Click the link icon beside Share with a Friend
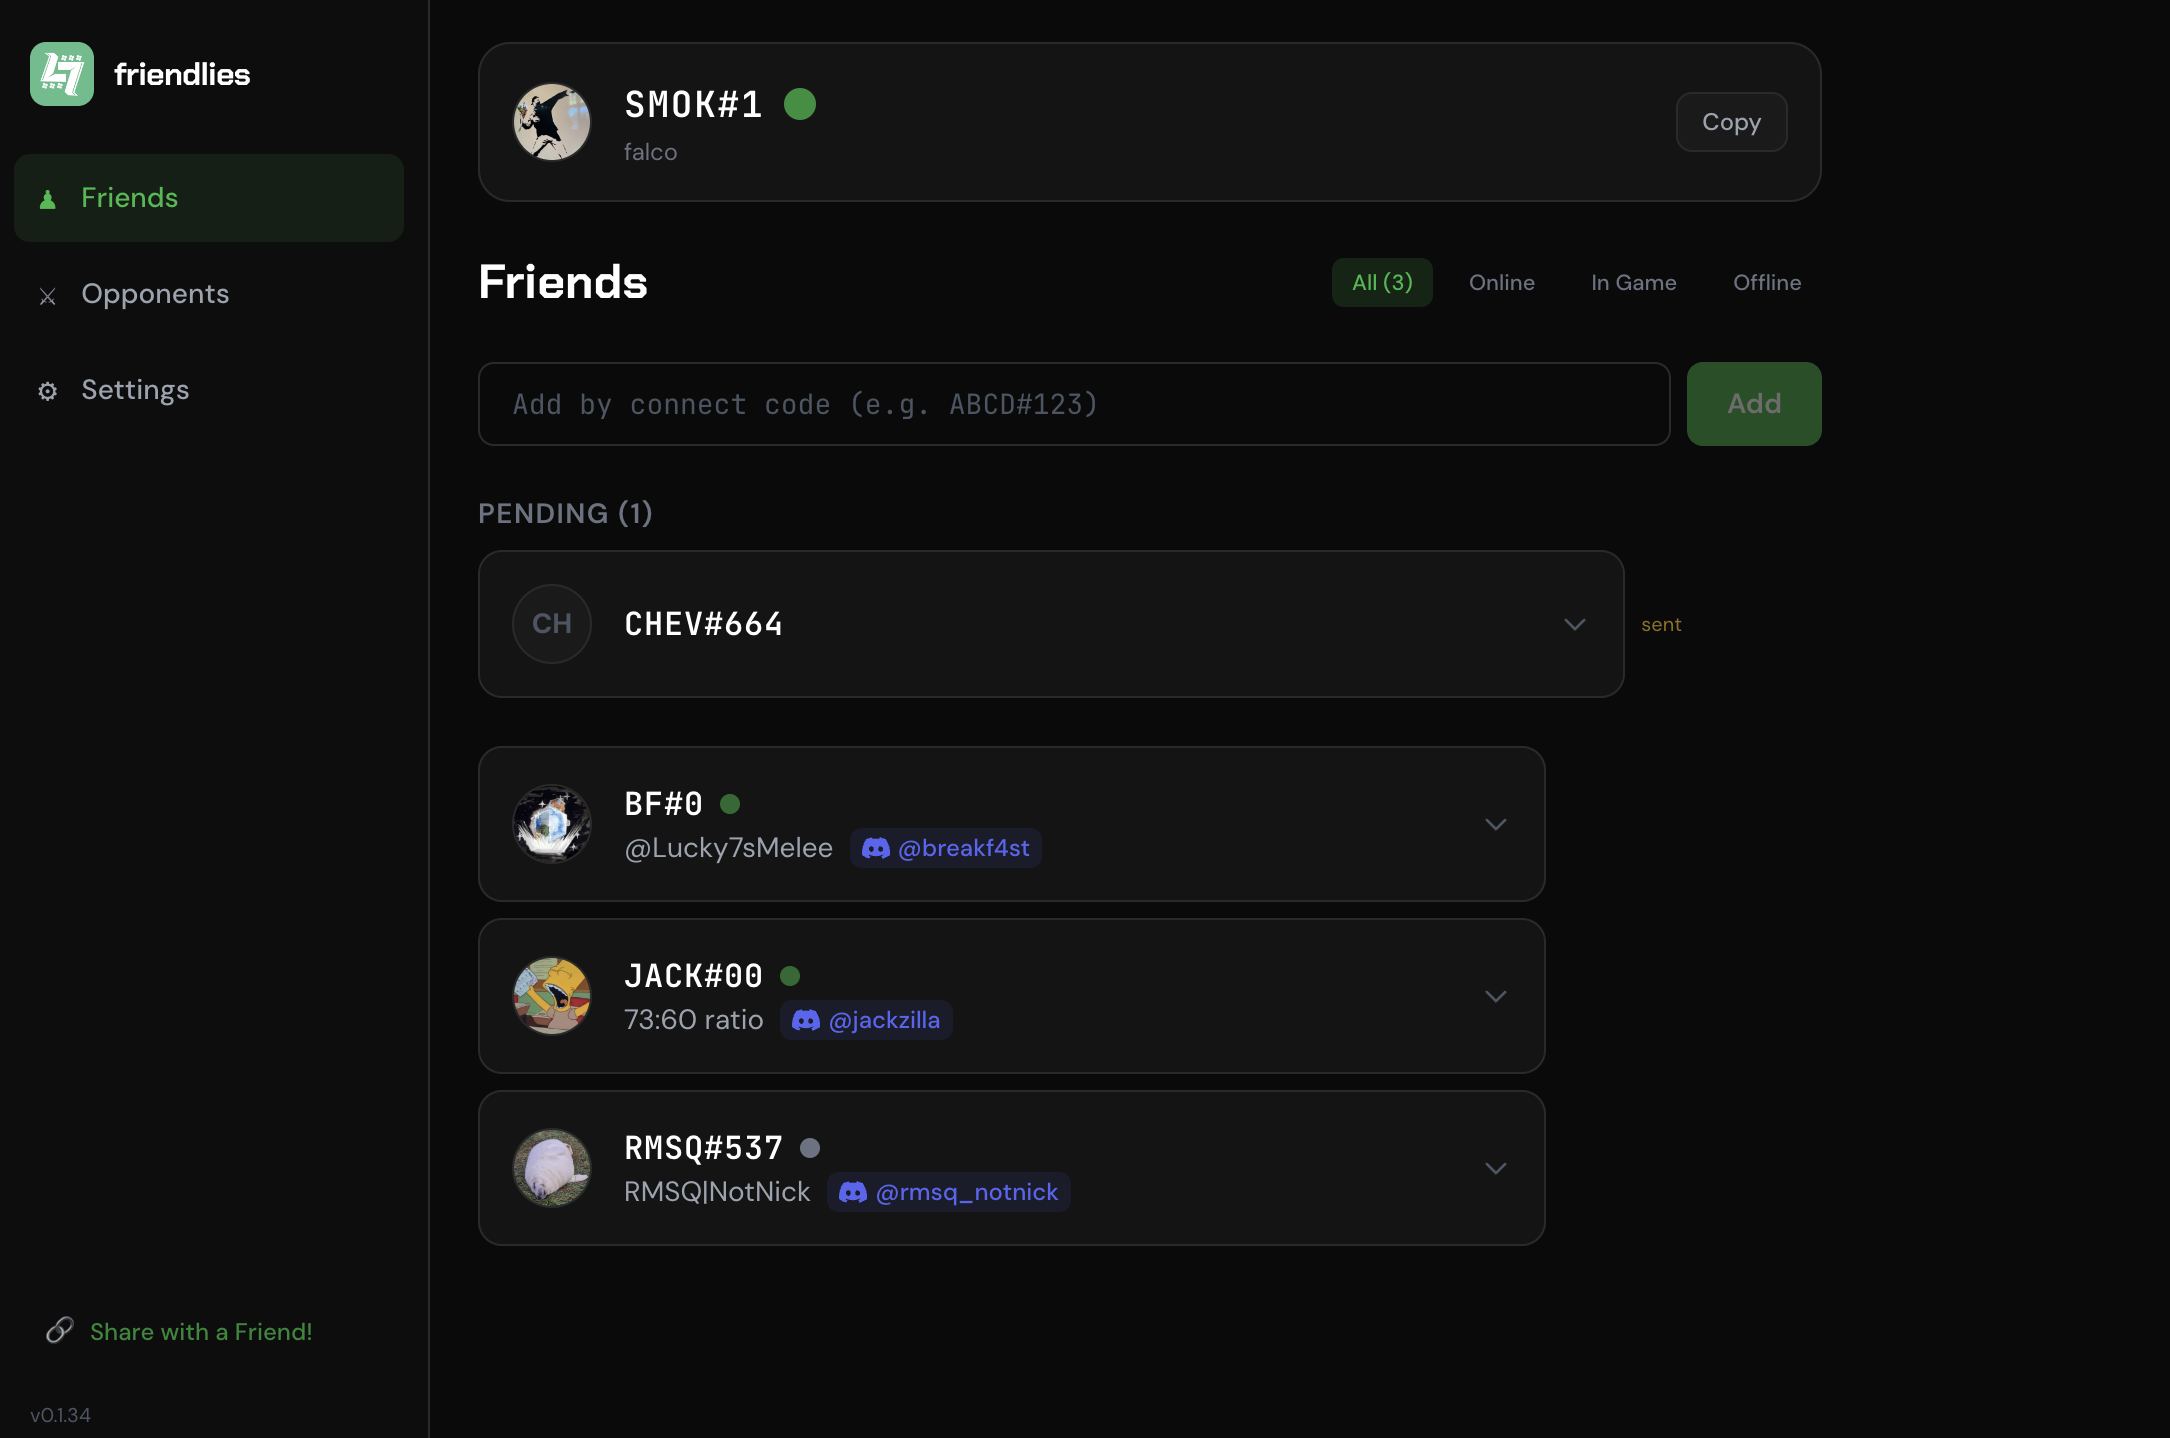The width and height of the screenshot is (2170, 1438). click(60, 1330)
